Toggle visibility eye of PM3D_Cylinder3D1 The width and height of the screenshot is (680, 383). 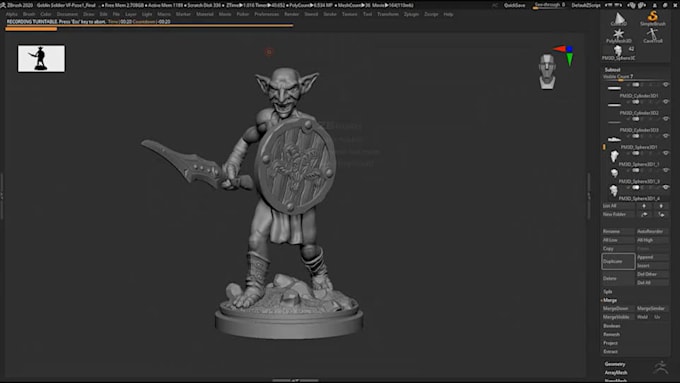pos(666,85)
